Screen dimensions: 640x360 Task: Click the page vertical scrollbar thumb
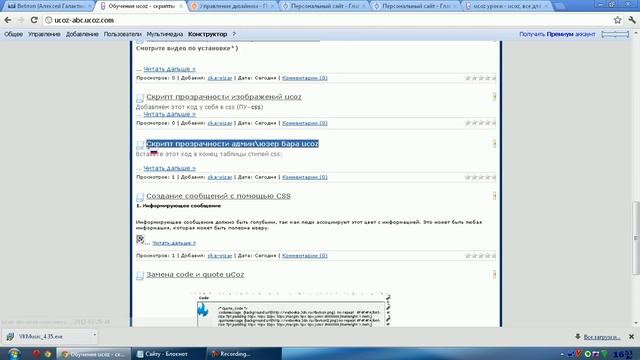(x=636, y=238)
